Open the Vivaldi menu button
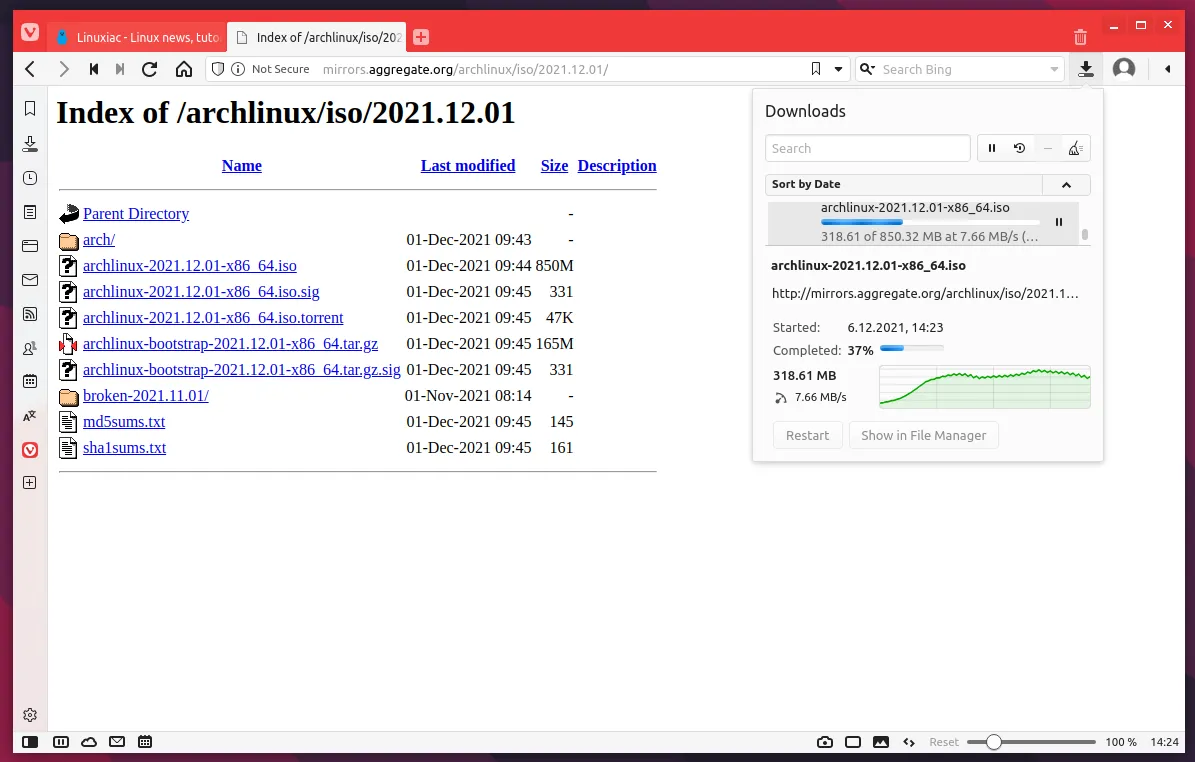 click(30, 33)
